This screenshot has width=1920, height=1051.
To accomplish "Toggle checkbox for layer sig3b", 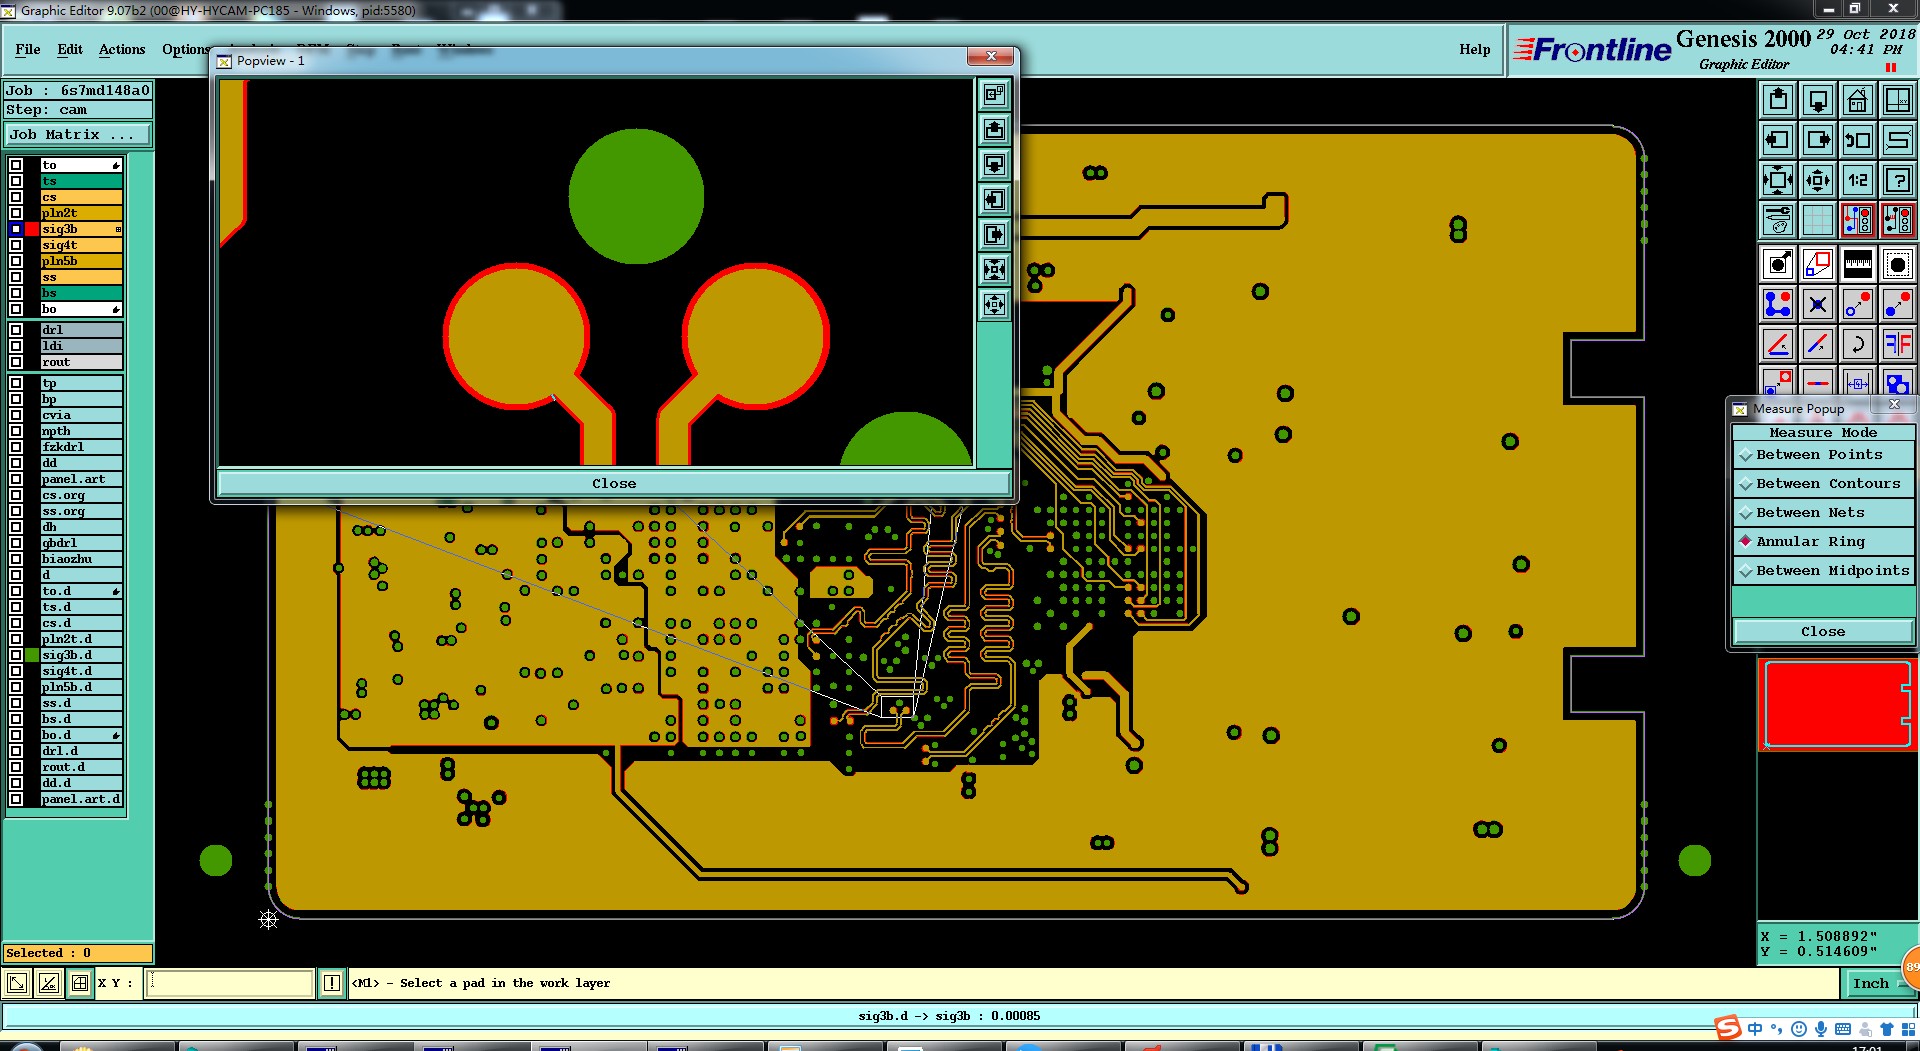I will 16,229.
